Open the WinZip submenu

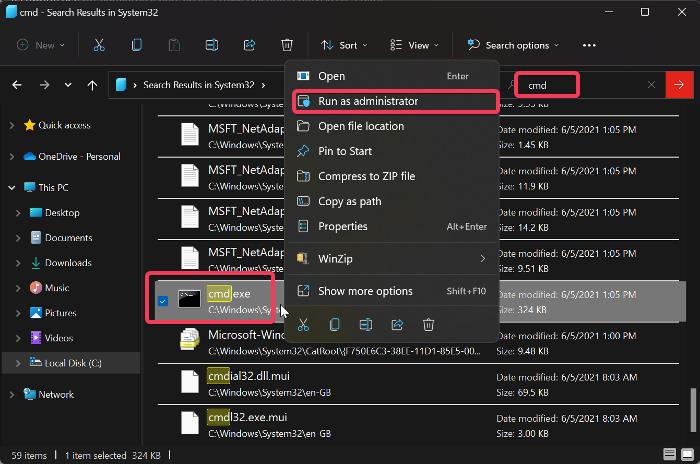[392, 259]
